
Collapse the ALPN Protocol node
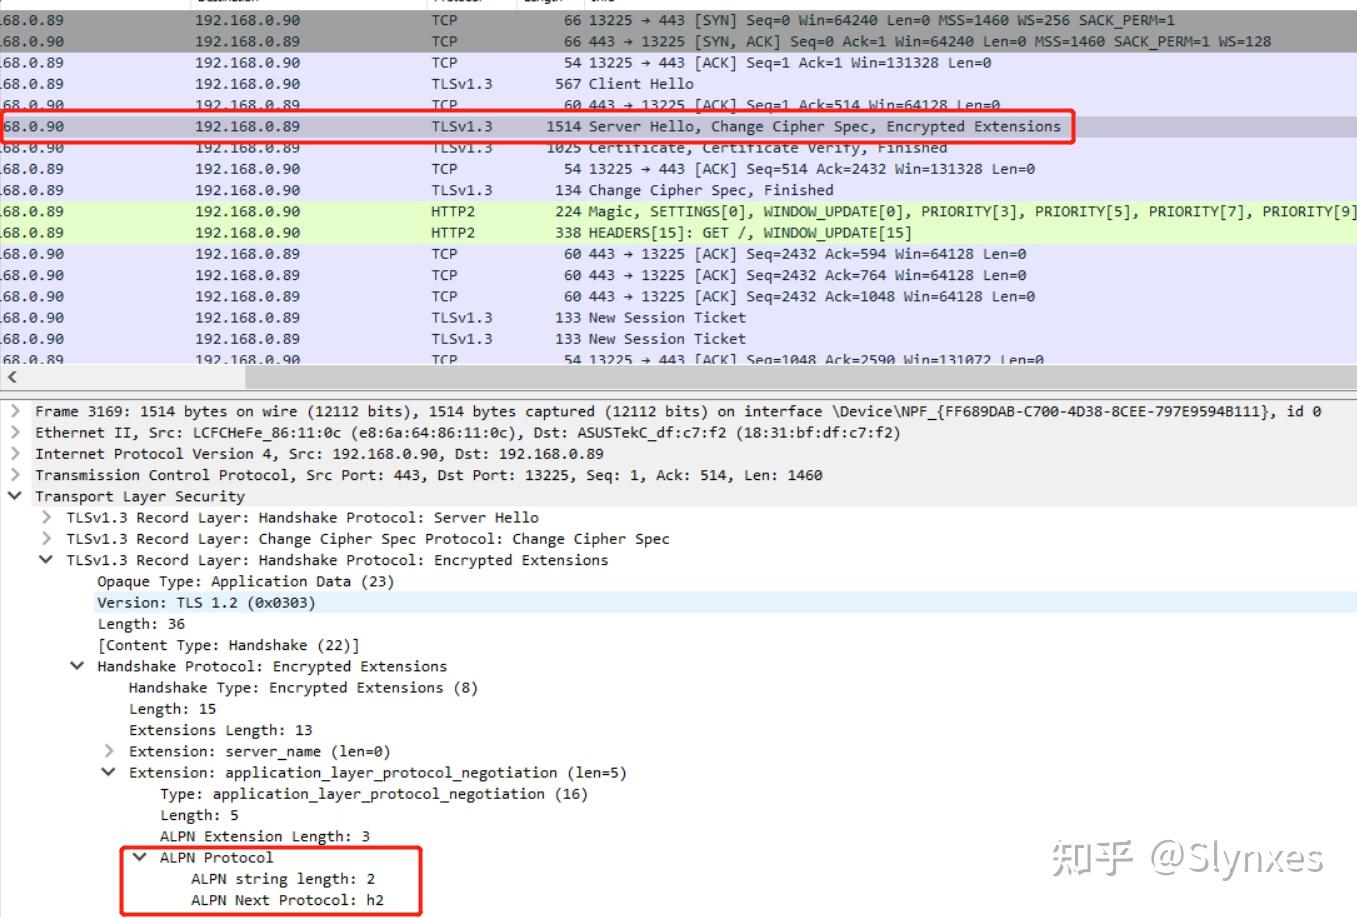pos(140,857)
